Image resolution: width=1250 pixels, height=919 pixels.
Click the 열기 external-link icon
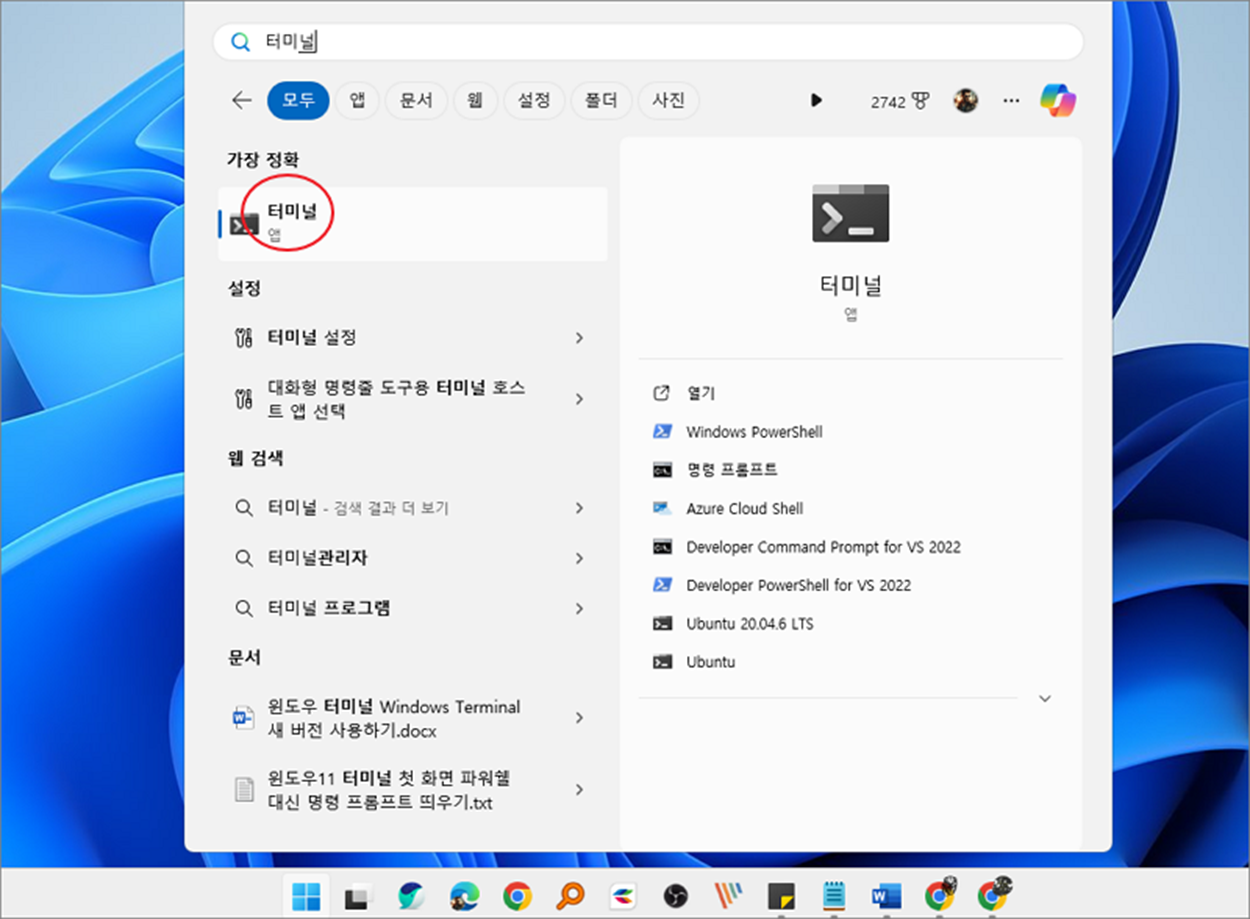[x=660, y=394]
